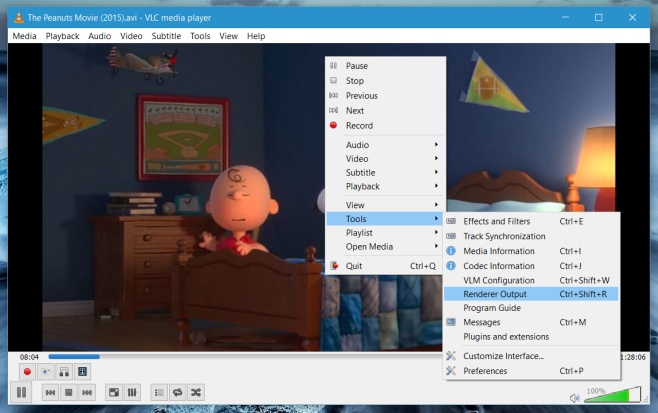Mute audio via speaker icon

coord(574,397)
